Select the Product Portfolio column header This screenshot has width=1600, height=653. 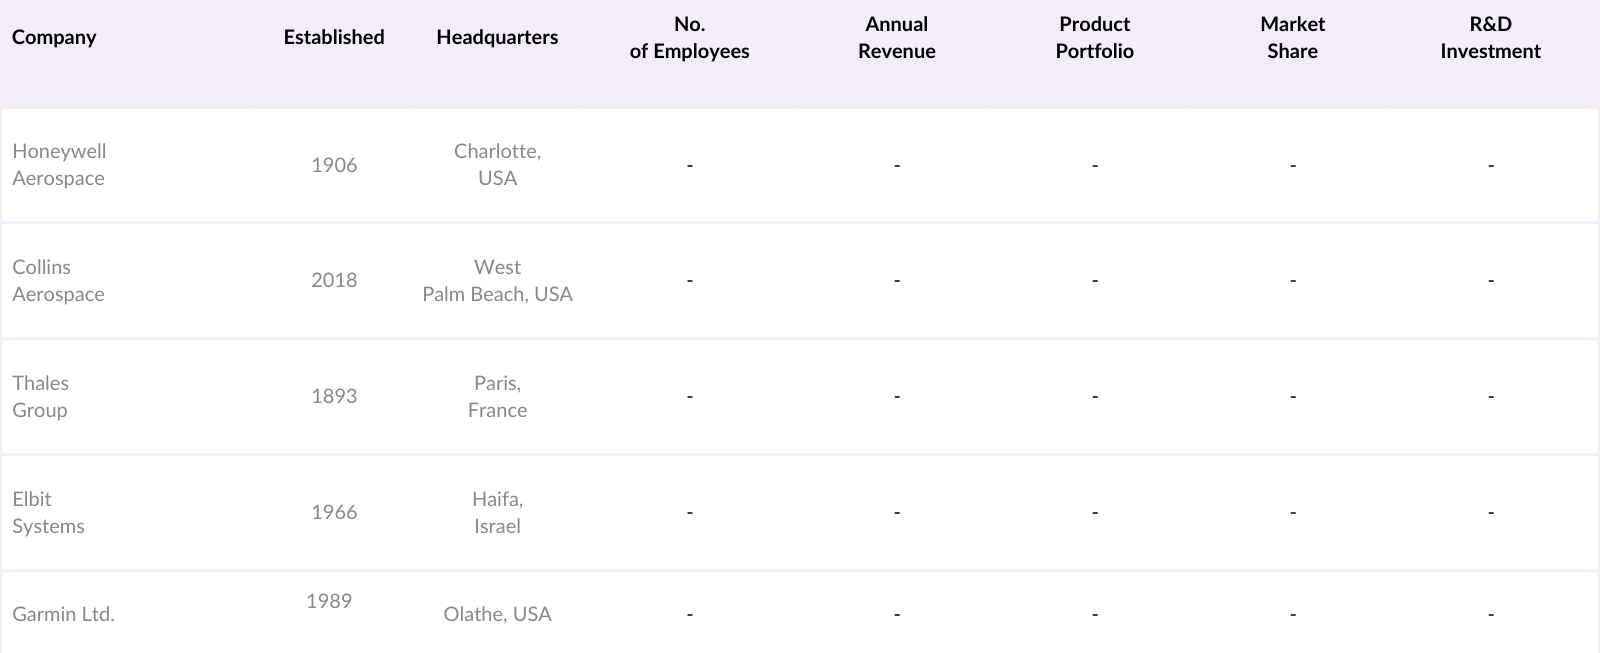1094,38
